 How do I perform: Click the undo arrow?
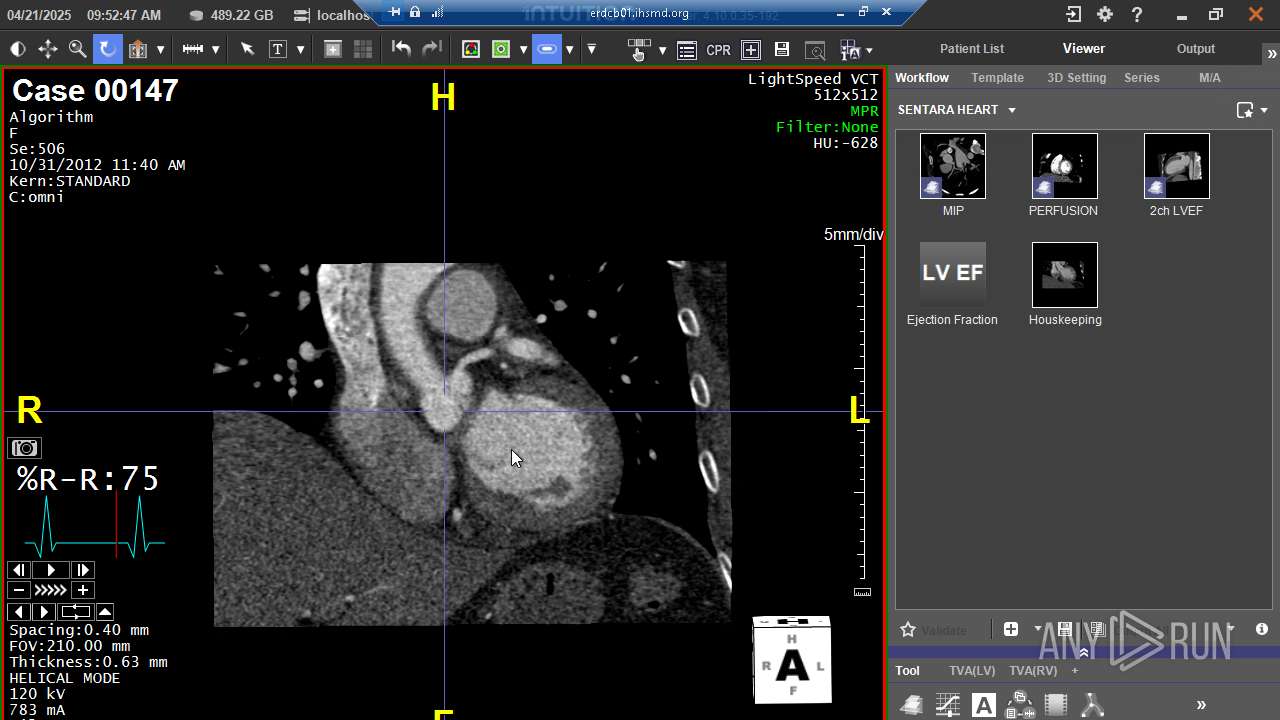(x=401, y=49)
